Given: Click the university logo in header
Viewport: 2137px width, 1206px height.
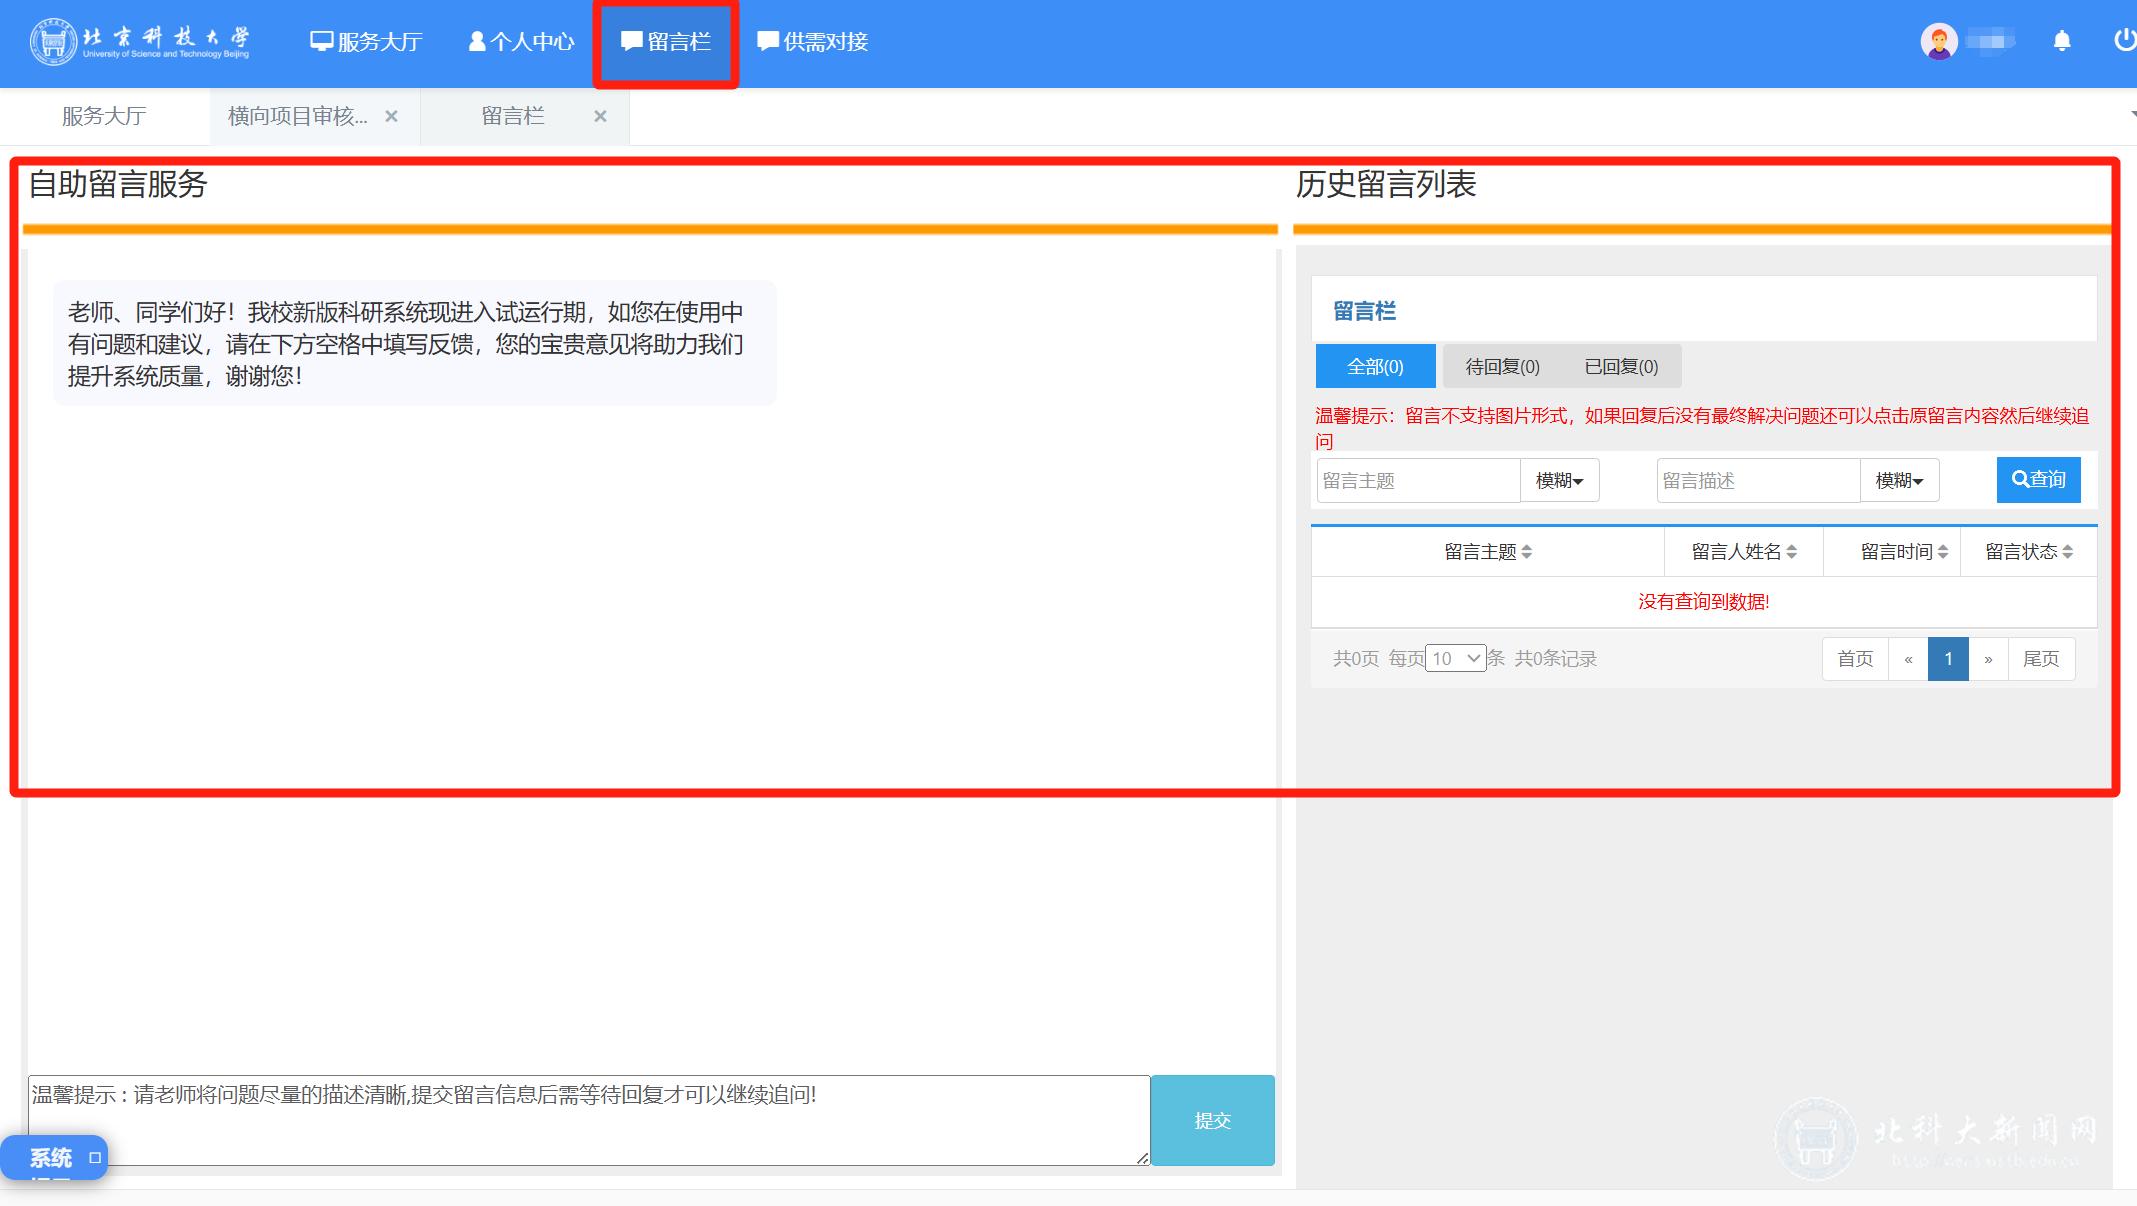Looking at the screenshot, I should [x=140, y=42].
